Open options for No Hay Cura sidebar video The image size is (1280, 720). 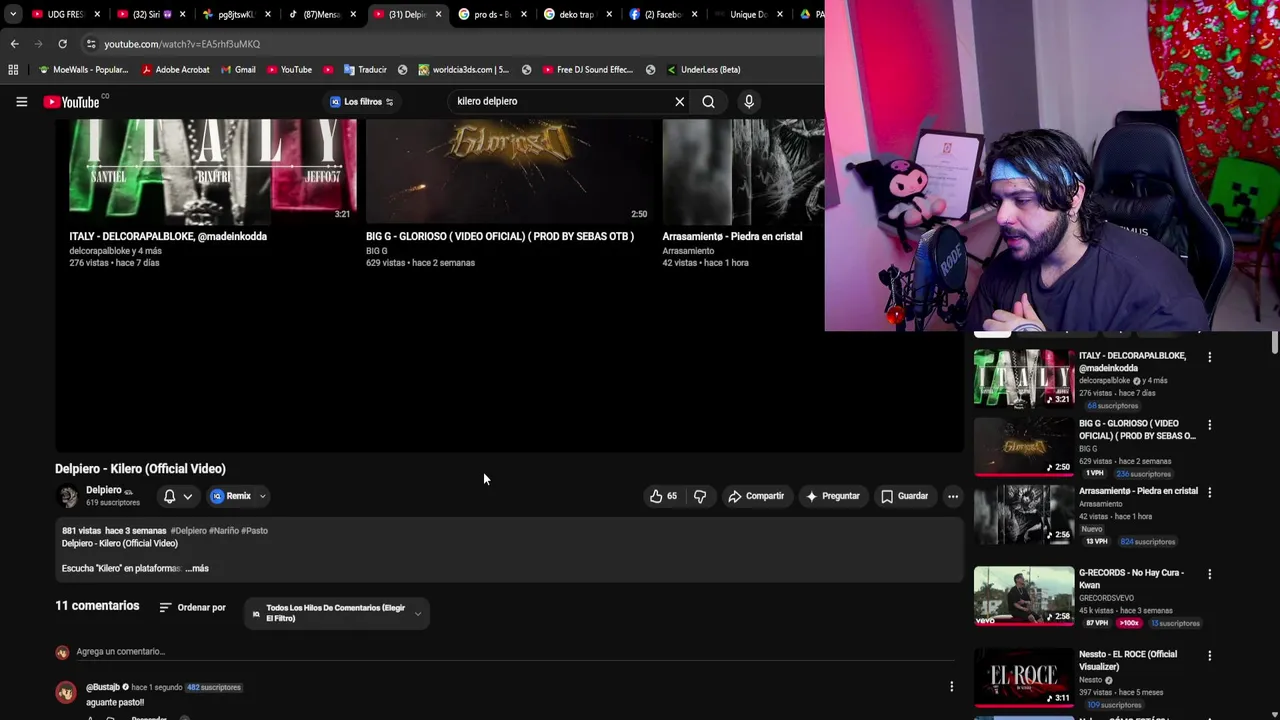point(1209,574)
